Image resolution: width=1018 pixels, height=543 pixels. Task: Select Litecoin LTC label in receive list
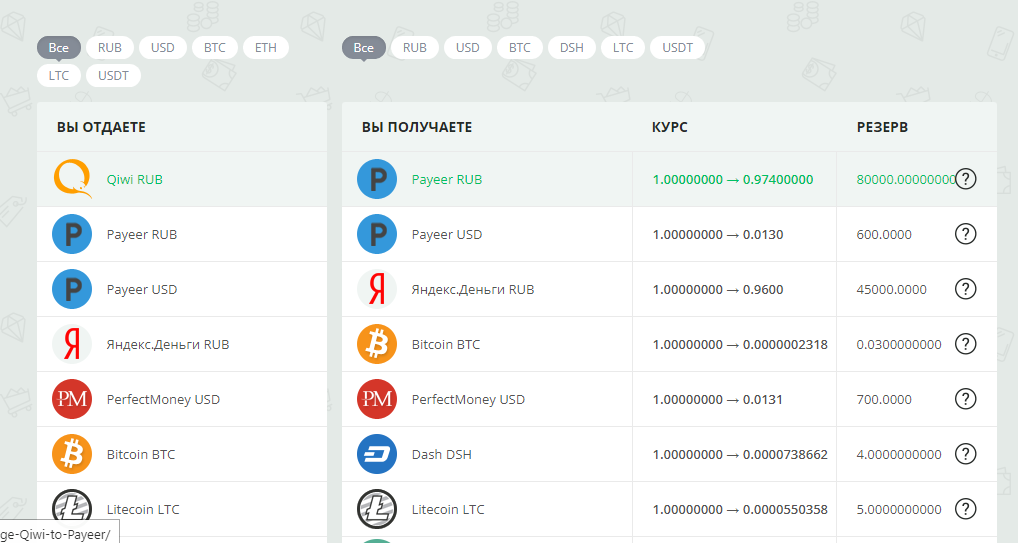[x=448, y=509]
